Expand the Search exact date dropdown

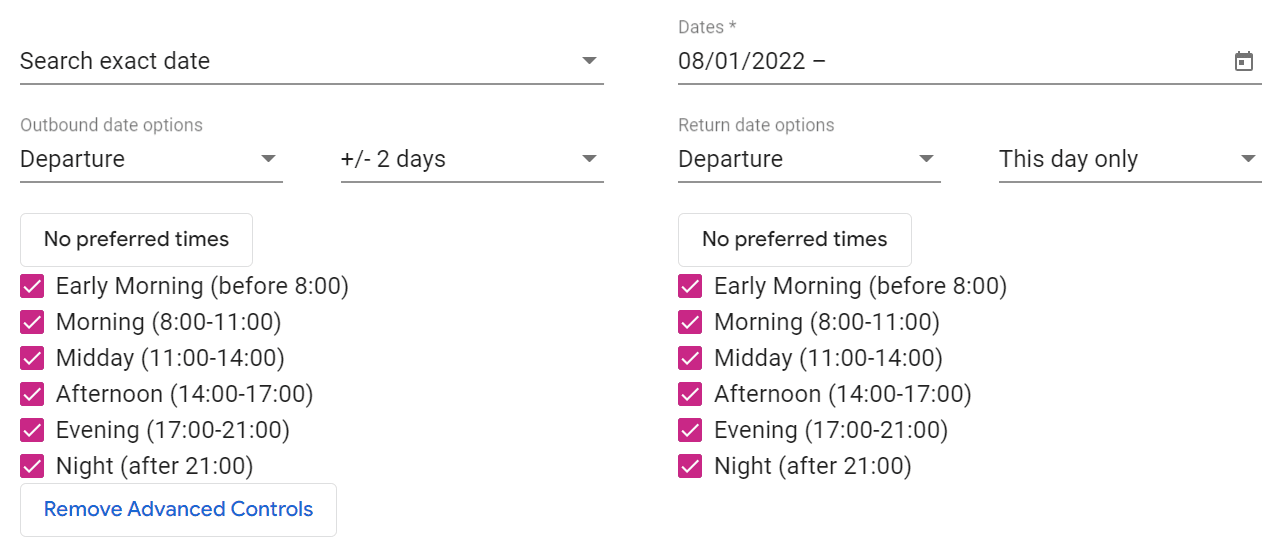[x=310, y=61]
